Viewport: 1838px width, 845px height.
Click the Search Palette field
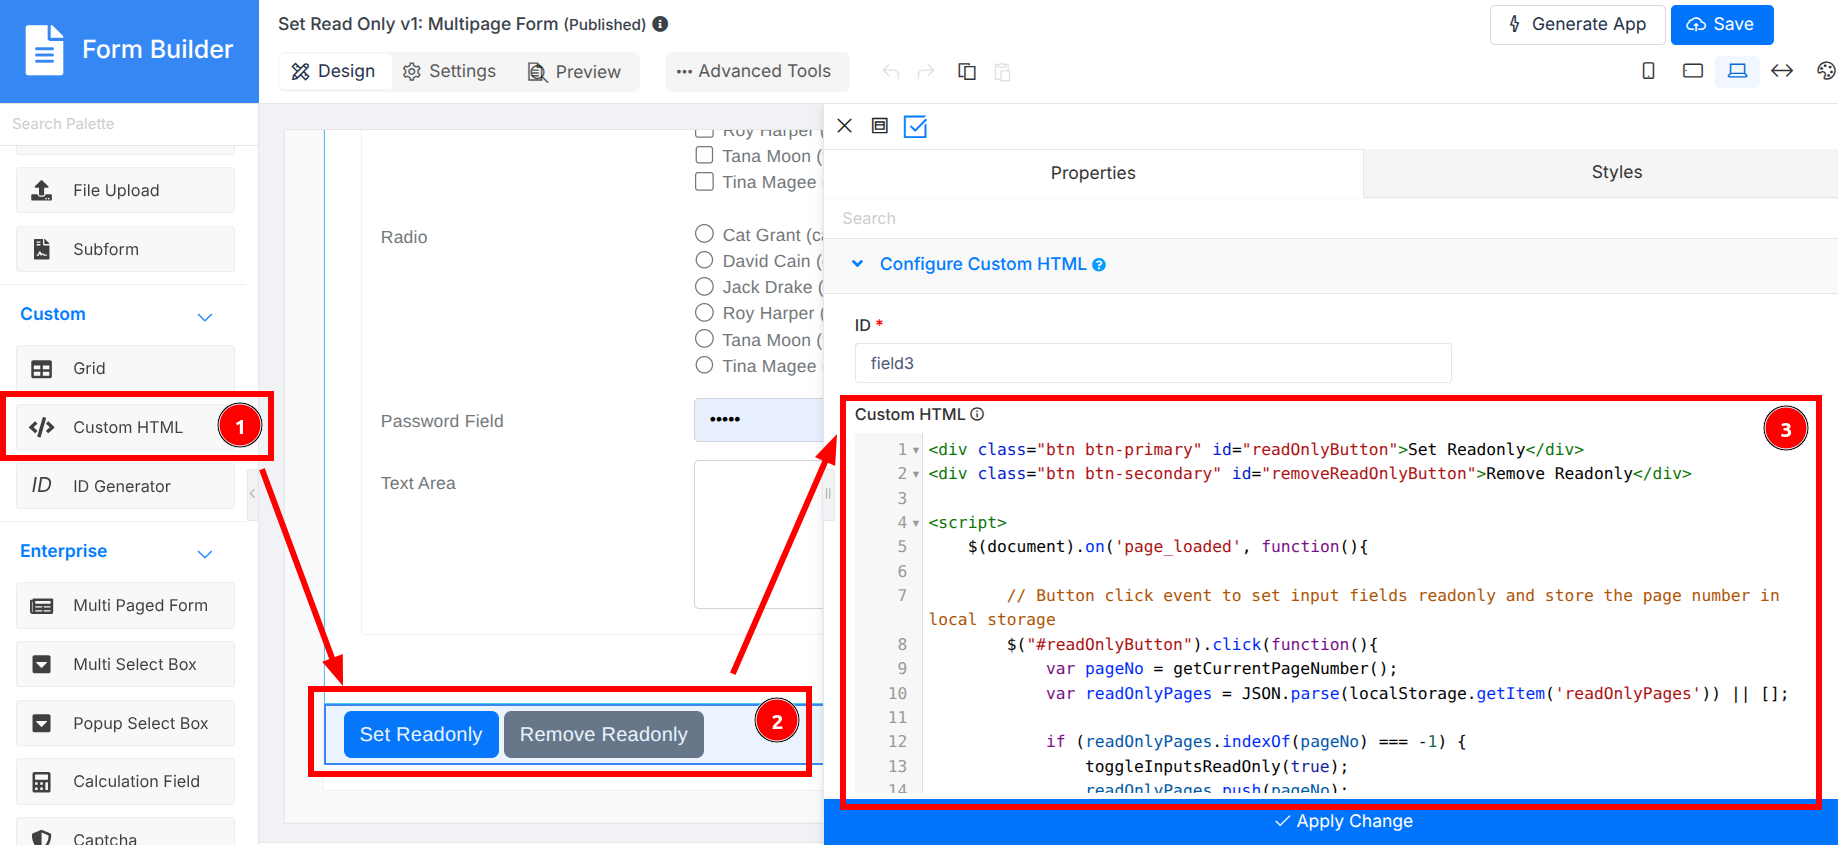point(129,124)
